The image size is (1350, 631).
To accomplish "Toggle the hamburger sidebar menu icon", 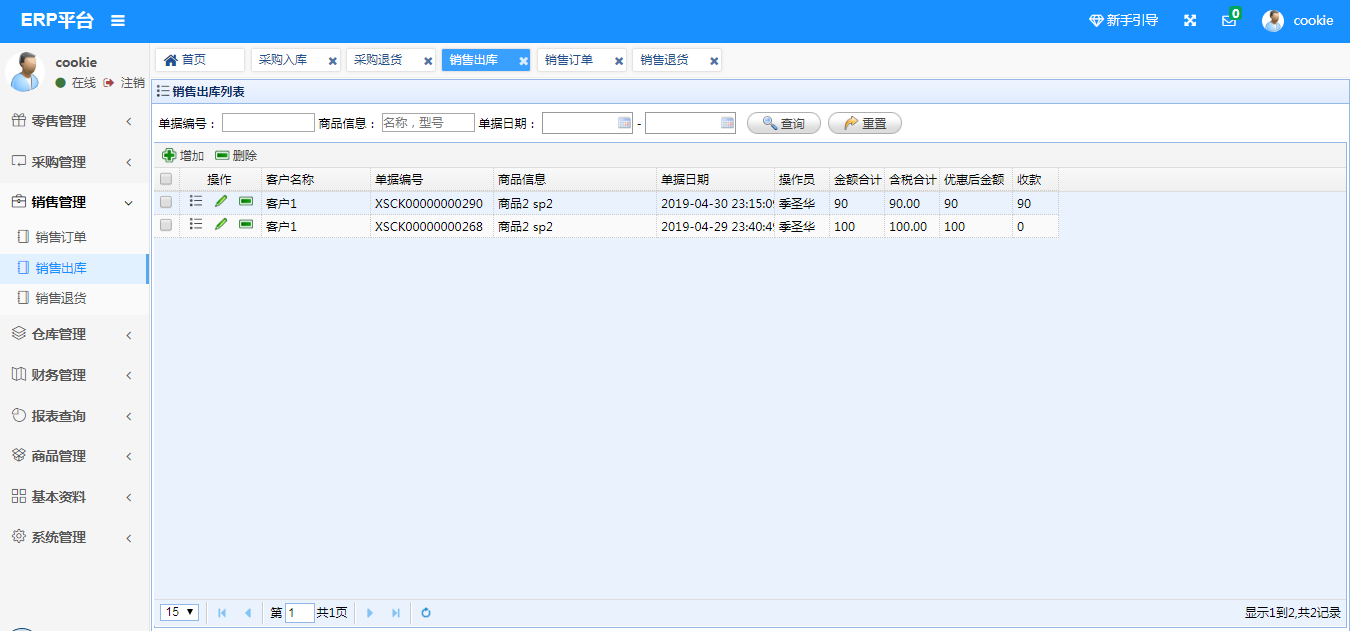I will pos(118,20).
